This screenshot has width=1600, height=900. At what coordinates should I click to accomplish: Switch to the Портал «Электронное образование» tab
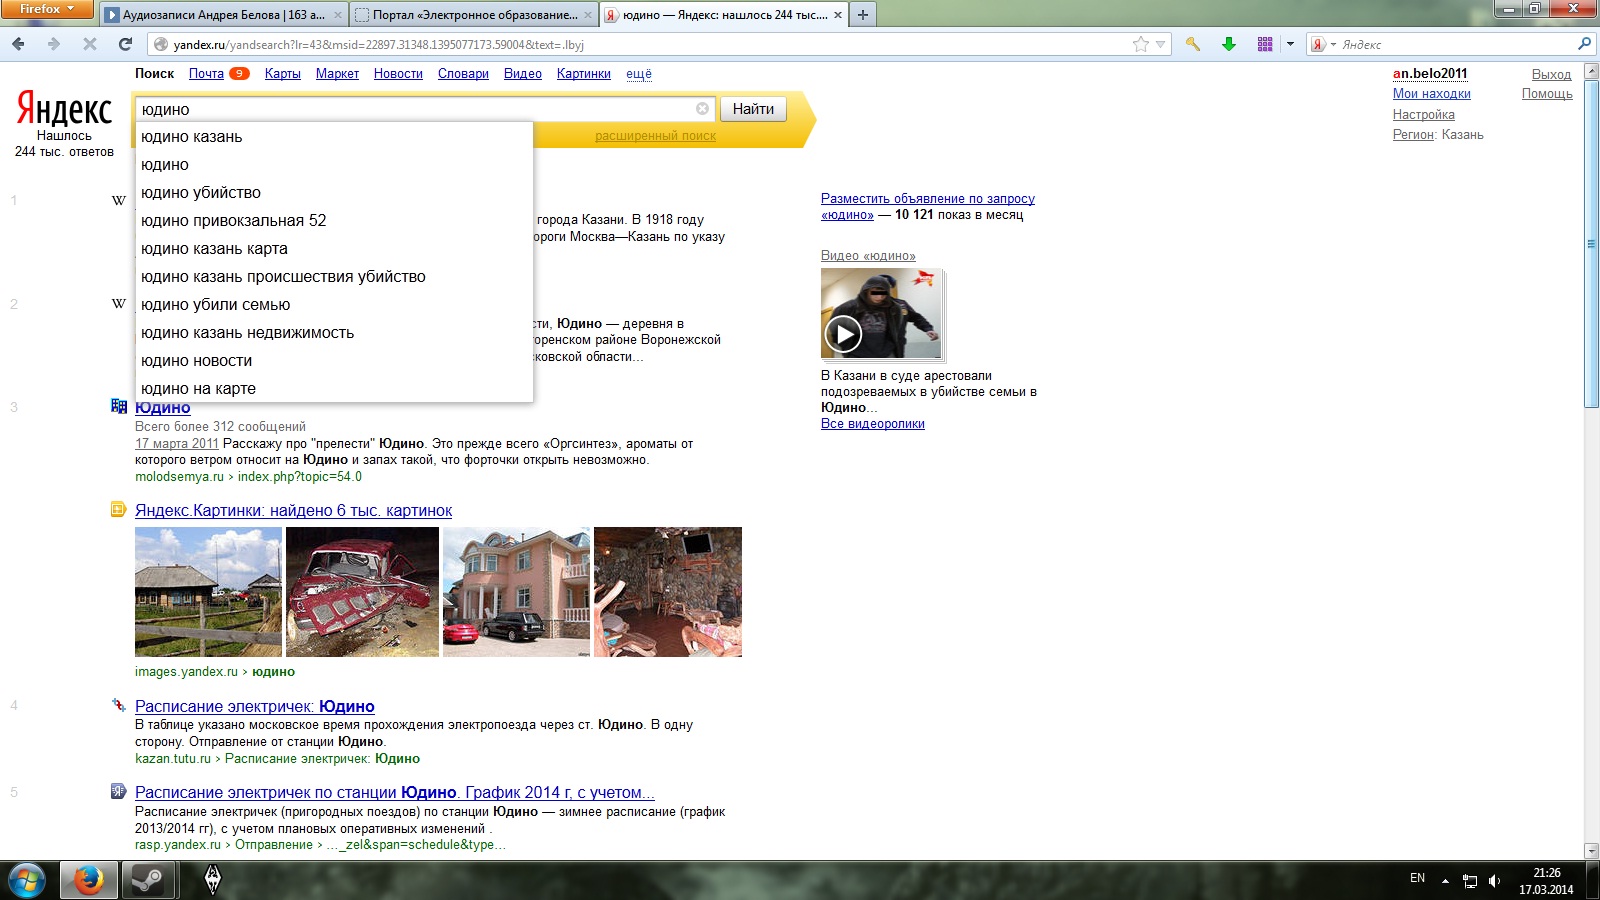(474, 15)
